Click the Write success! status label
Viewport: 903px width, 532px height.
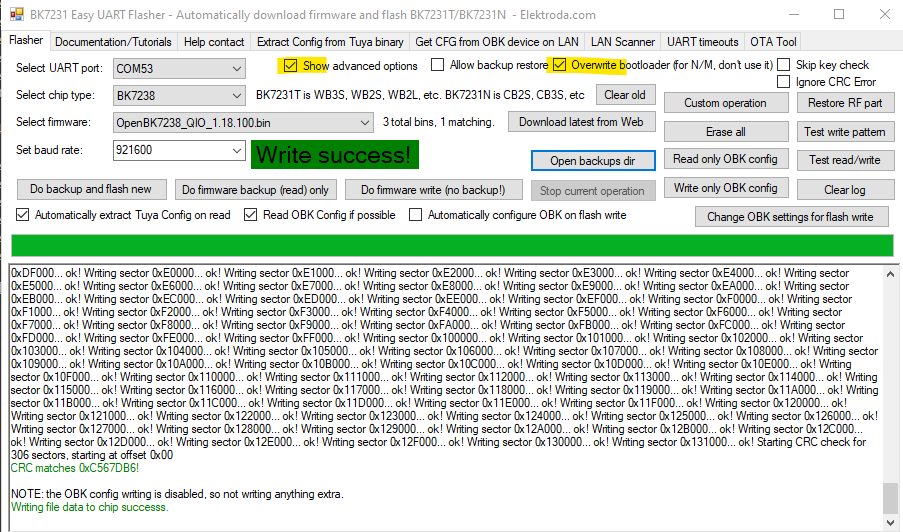[x=335, y=155]
